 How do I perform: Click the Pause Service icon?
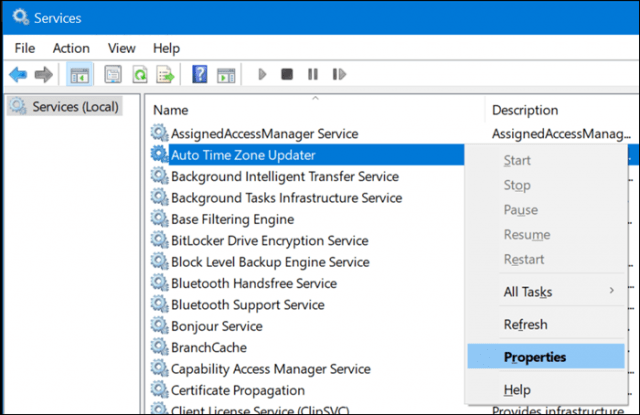(x=313, y=74)
